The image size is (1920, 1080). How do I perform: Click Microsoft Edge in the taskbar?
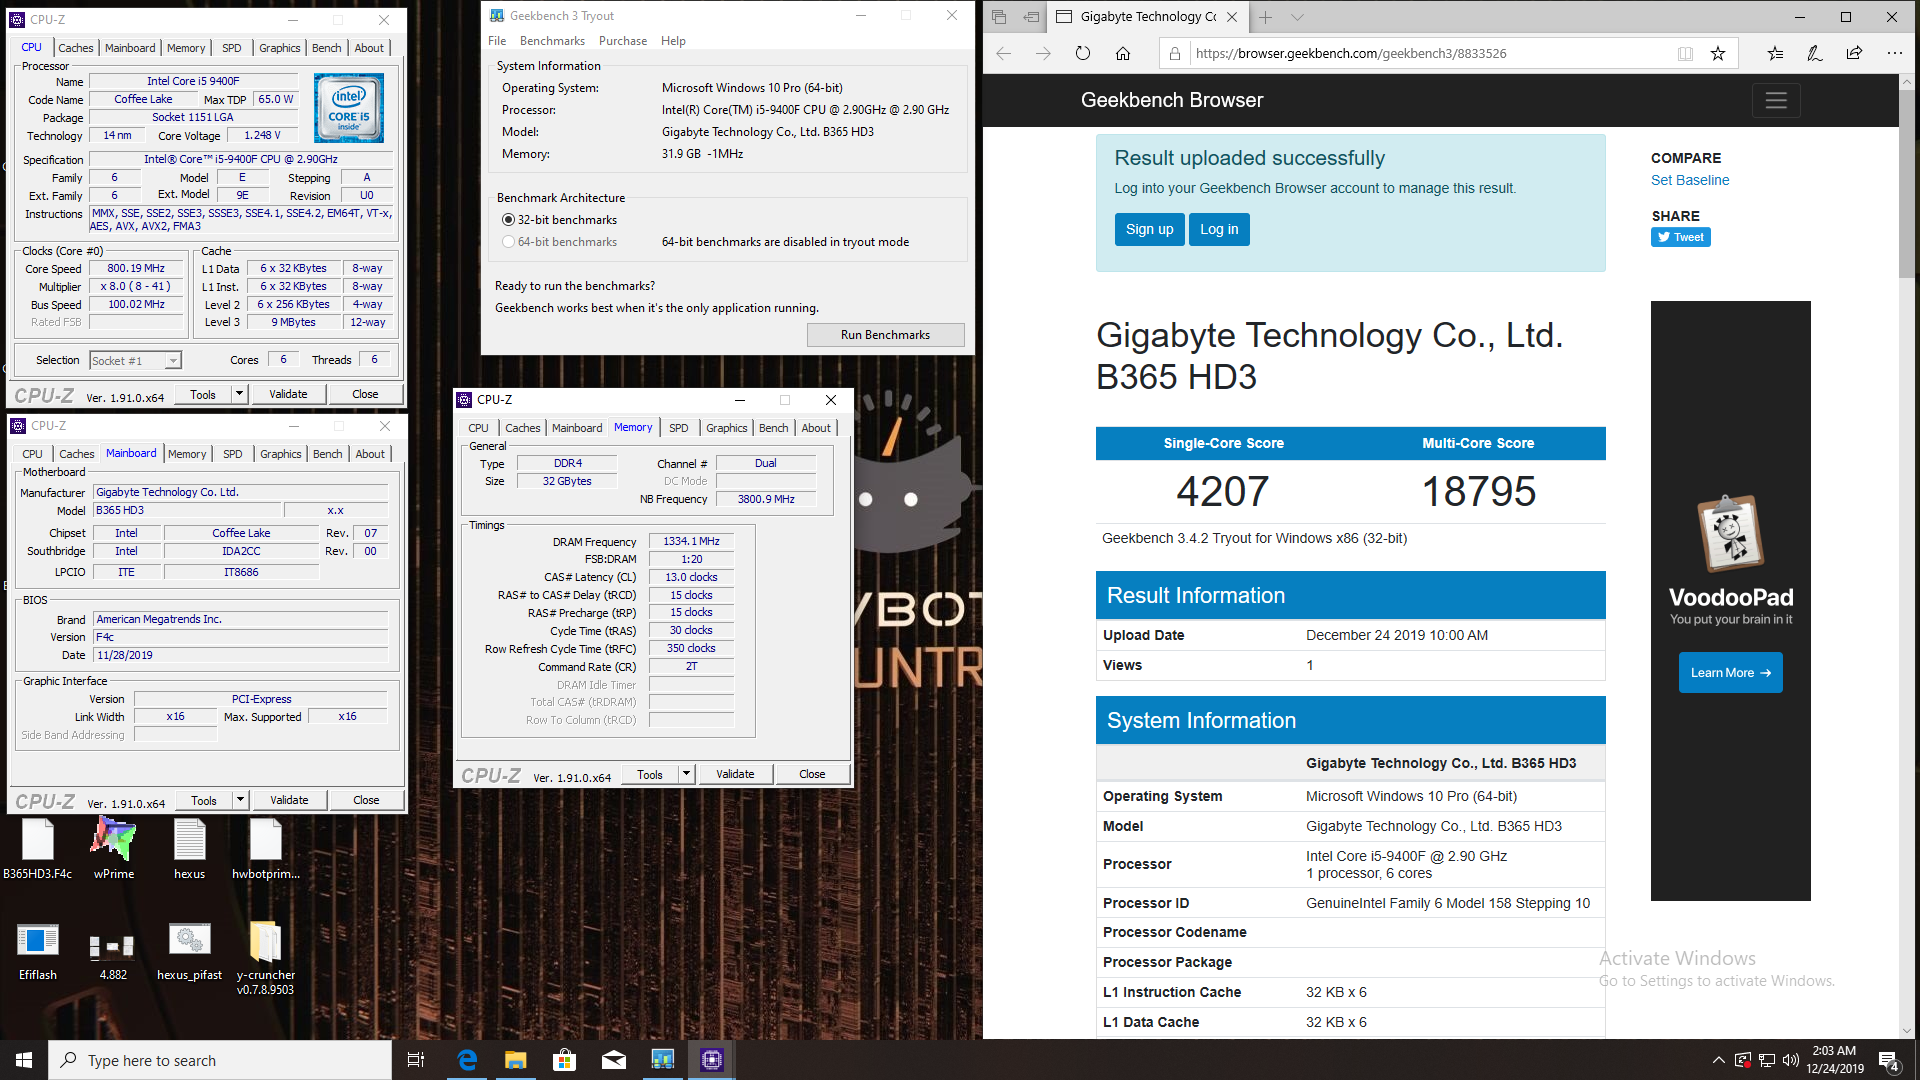pos(467,1060)
